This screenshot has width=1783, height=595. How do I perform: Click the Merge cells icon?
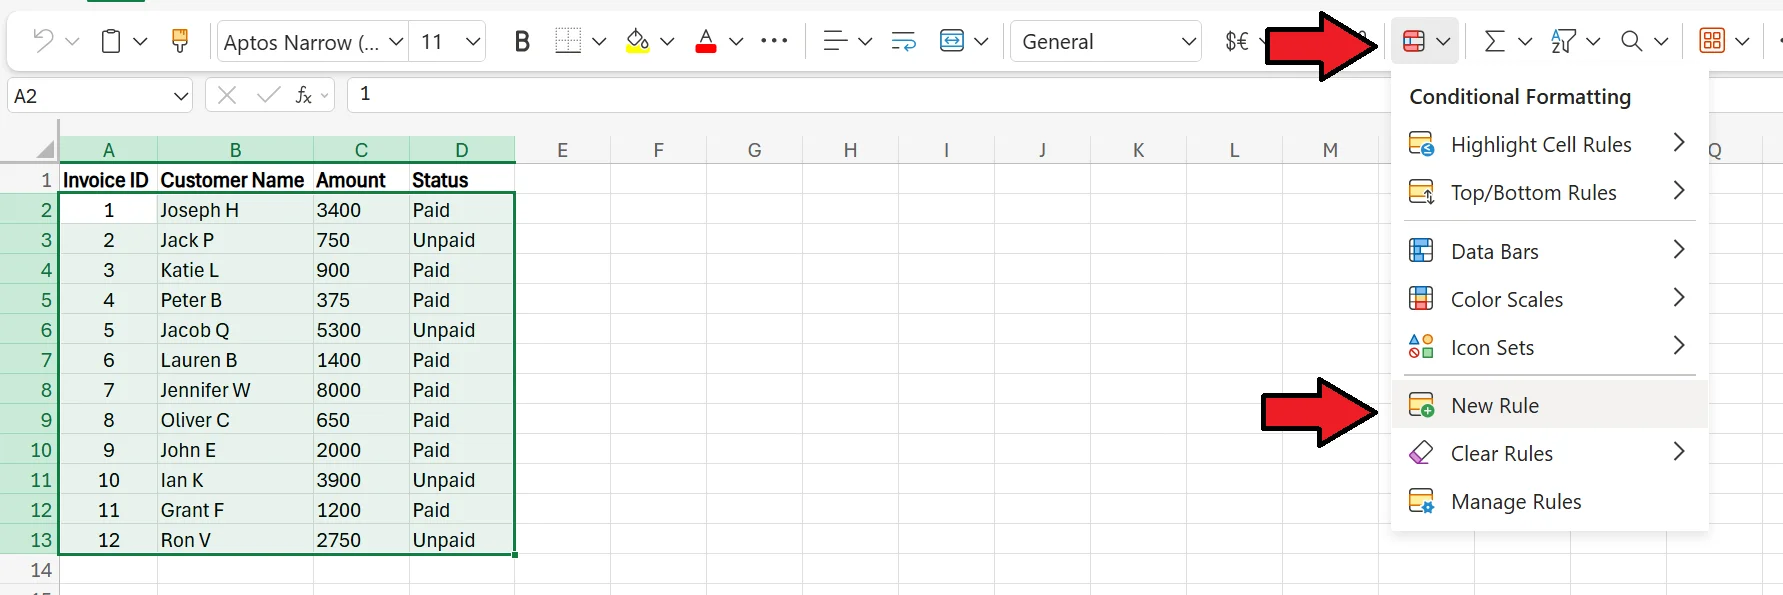(x=952, y=41)
